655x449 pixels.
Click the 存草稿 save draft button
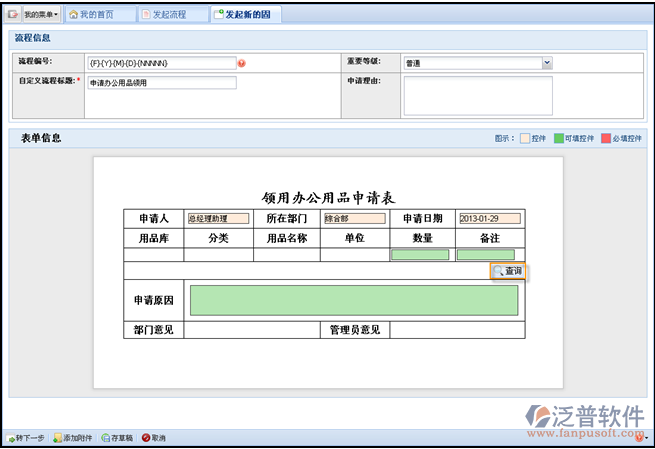click(x=117, y=438)
